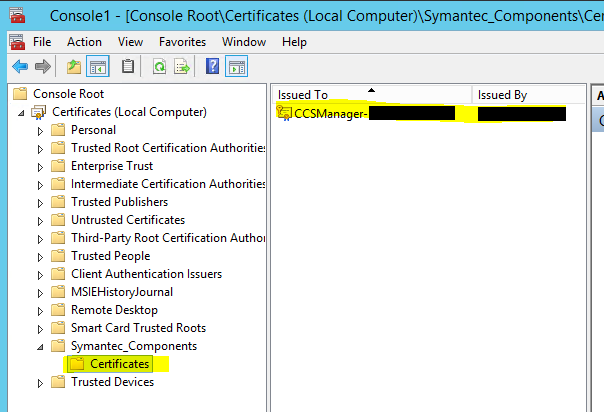Click the Refresh toolbar icon
This screenshot has width=604, height=412.
159,67
